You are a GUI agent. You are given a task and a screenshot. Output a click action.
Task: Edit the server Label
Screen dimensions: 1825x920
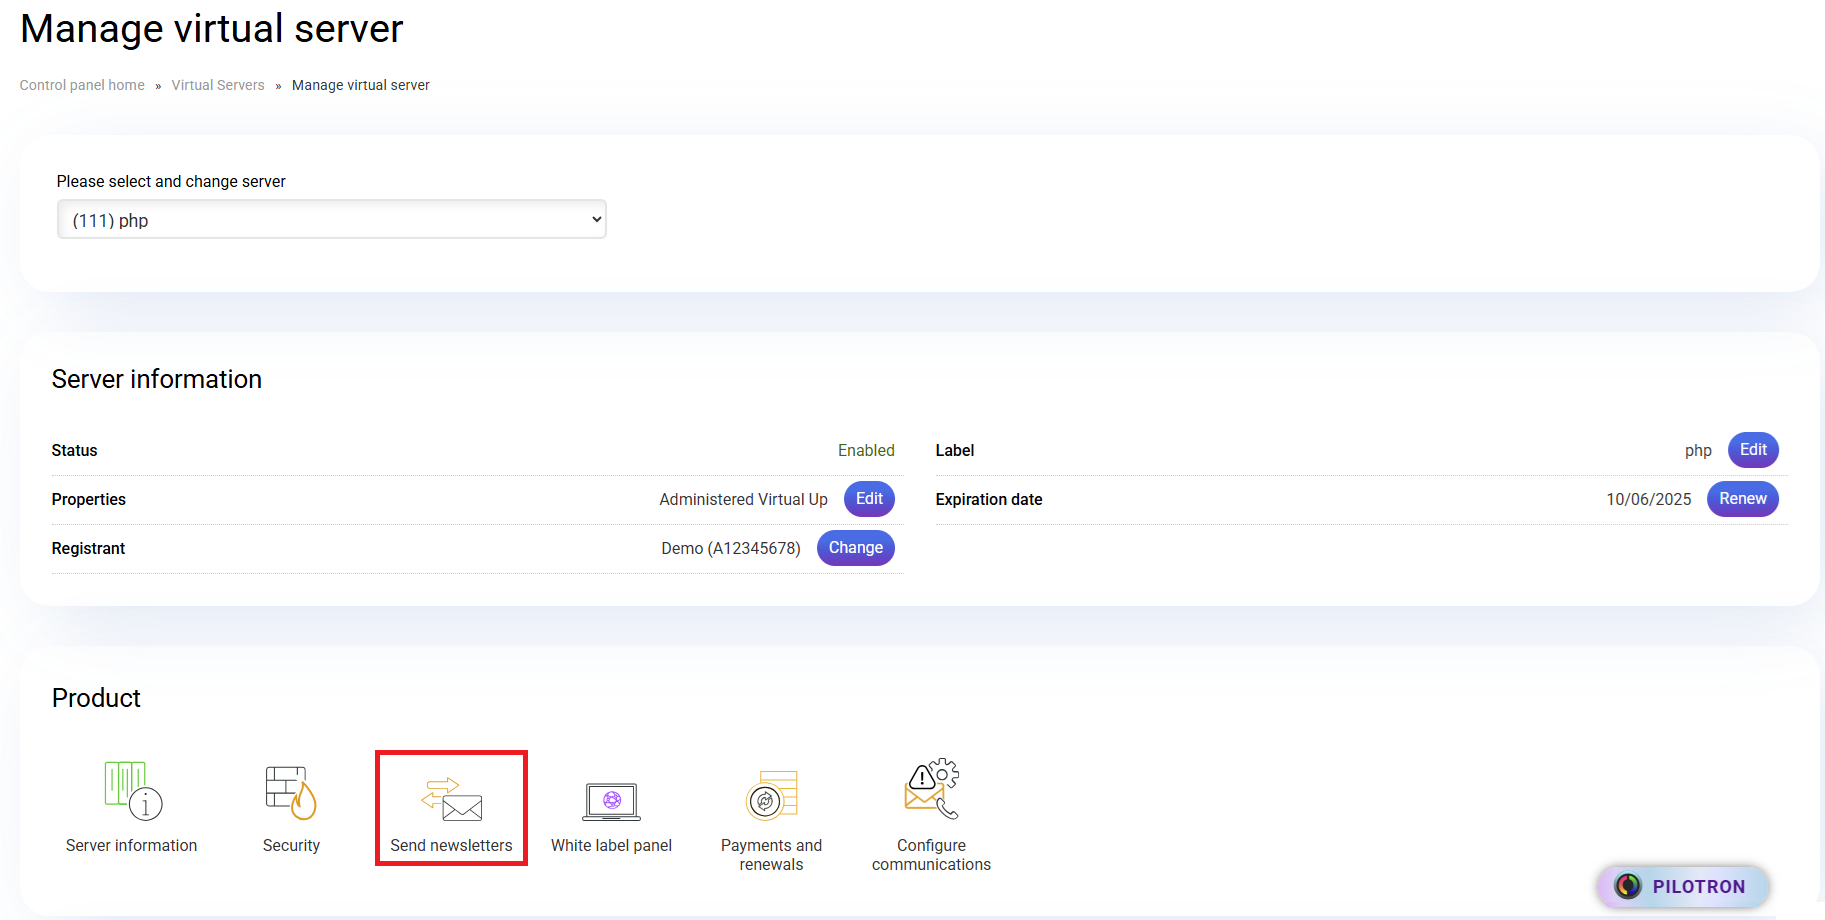coord(1752,450)
